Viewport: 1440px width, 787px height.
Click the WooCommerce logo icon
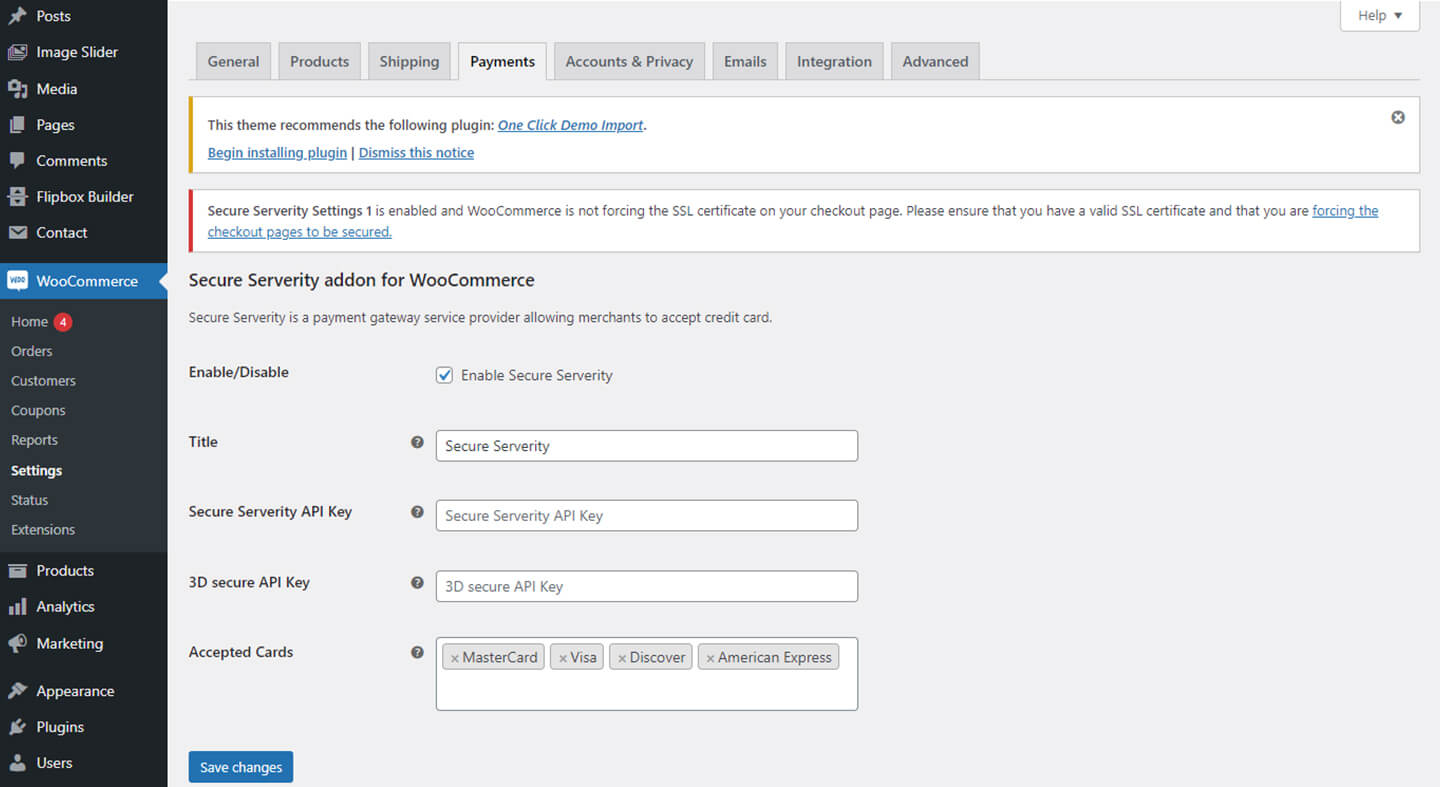17,281
